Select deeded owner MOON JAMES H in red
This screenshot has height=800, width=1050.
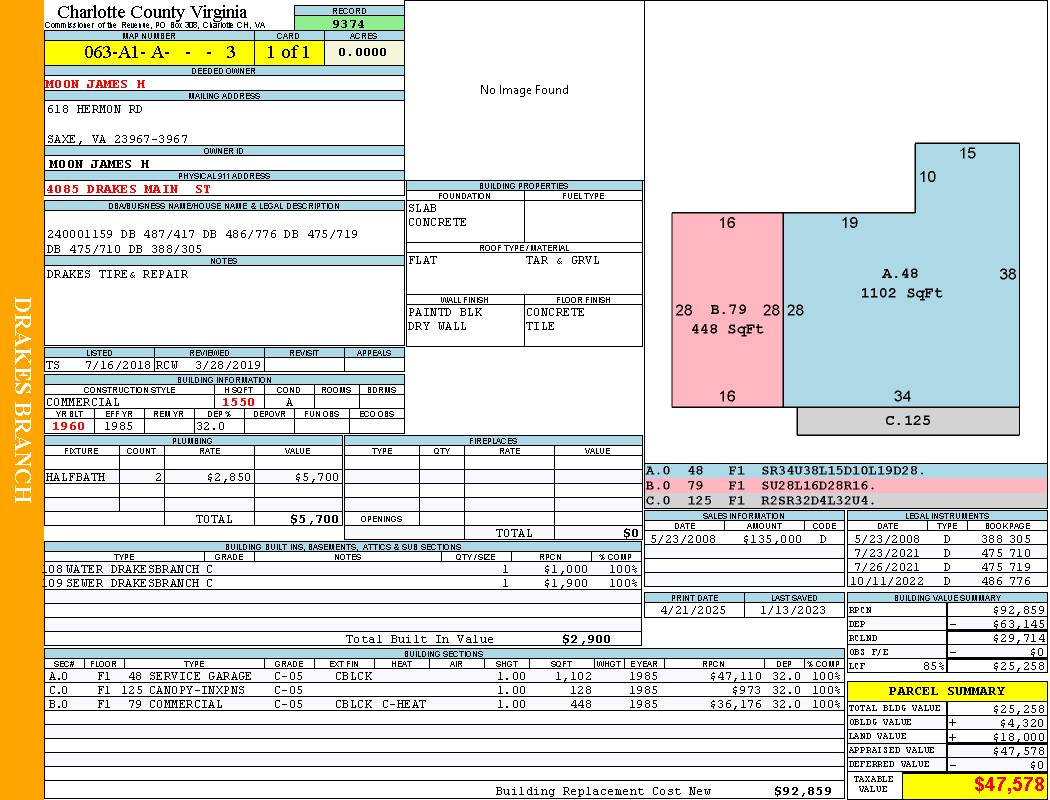click(95, 84)
